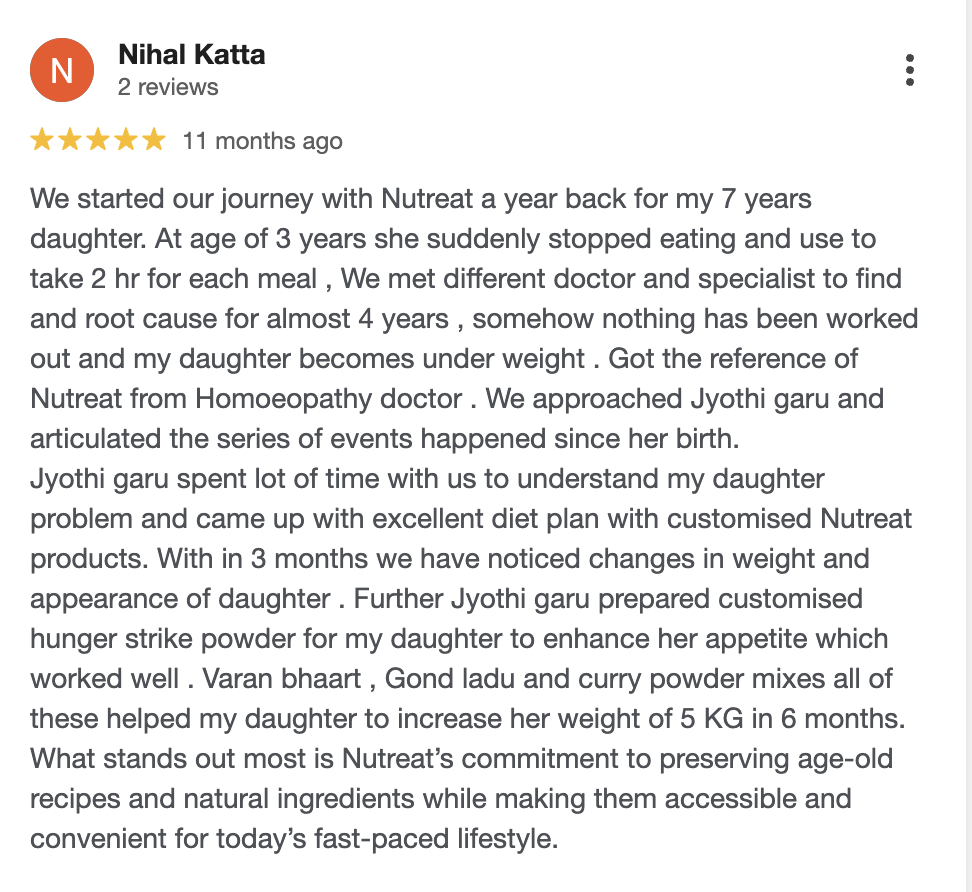Click the third rating star
Screen dimensions: 972x892
[x=98, y=140]
